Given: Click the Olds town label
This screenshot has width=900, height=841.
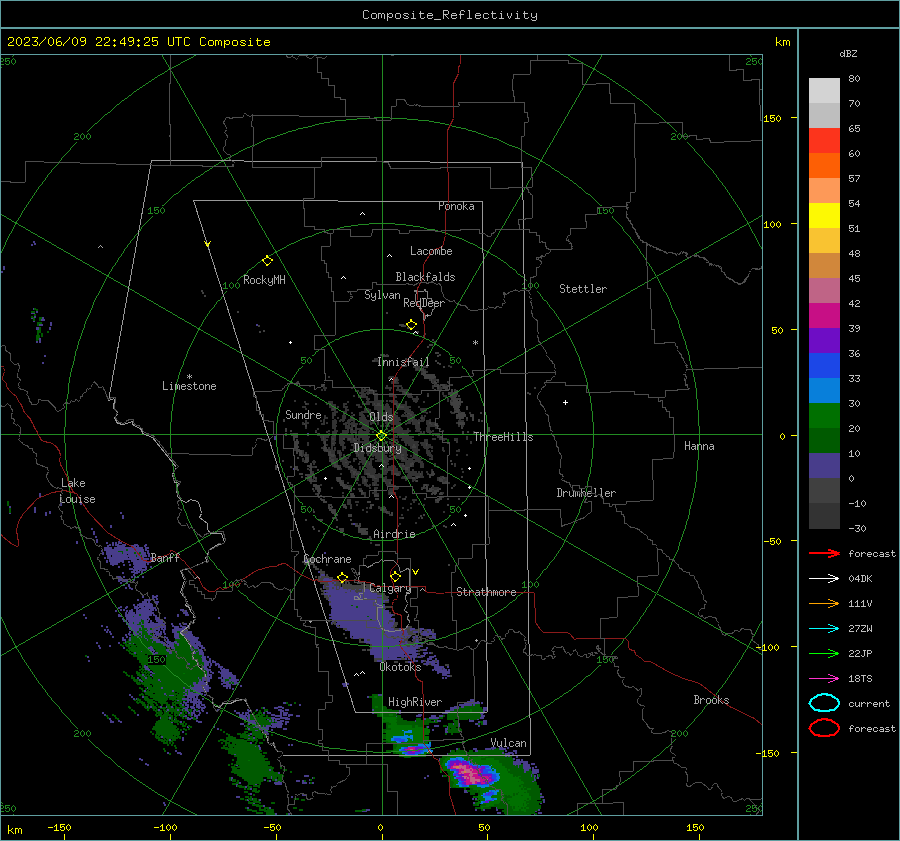Looking at the screenshot, I should [x=381, y=417].
